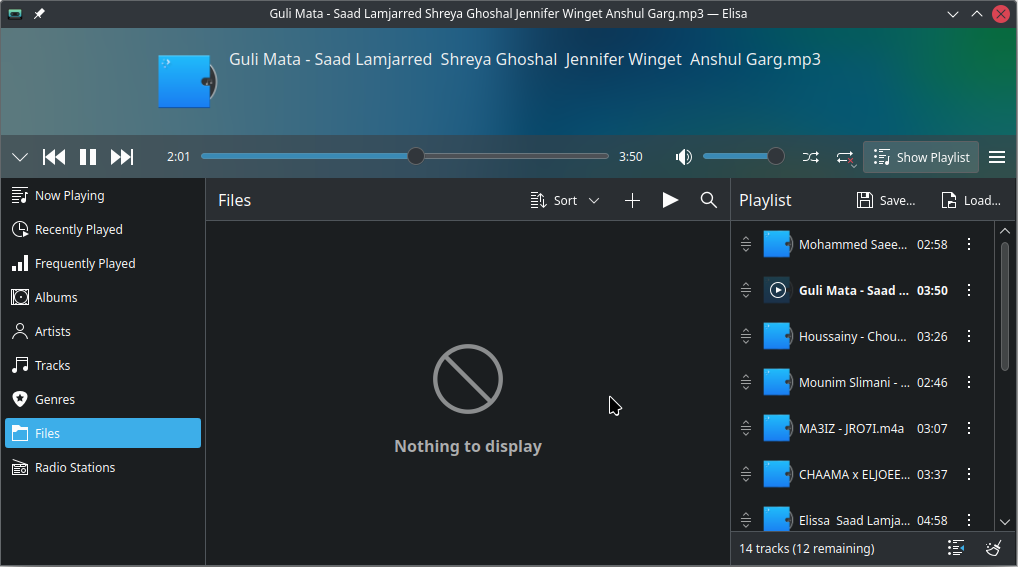Go to Albums view

[x=103, y=297]
